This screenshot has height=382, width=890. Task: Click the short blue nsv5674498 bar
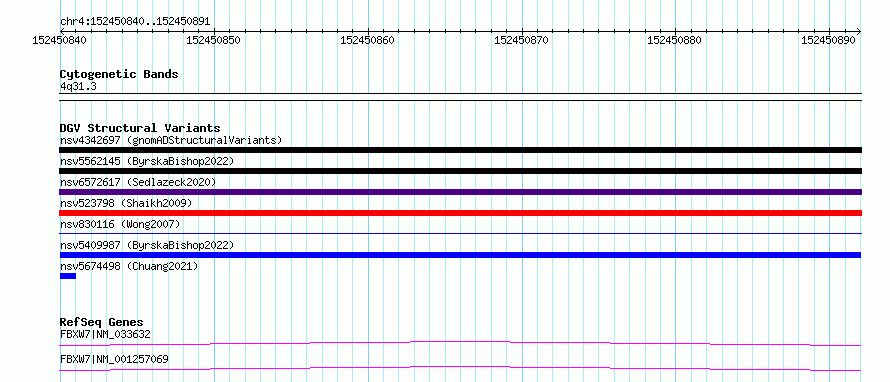tap(68, 276)
